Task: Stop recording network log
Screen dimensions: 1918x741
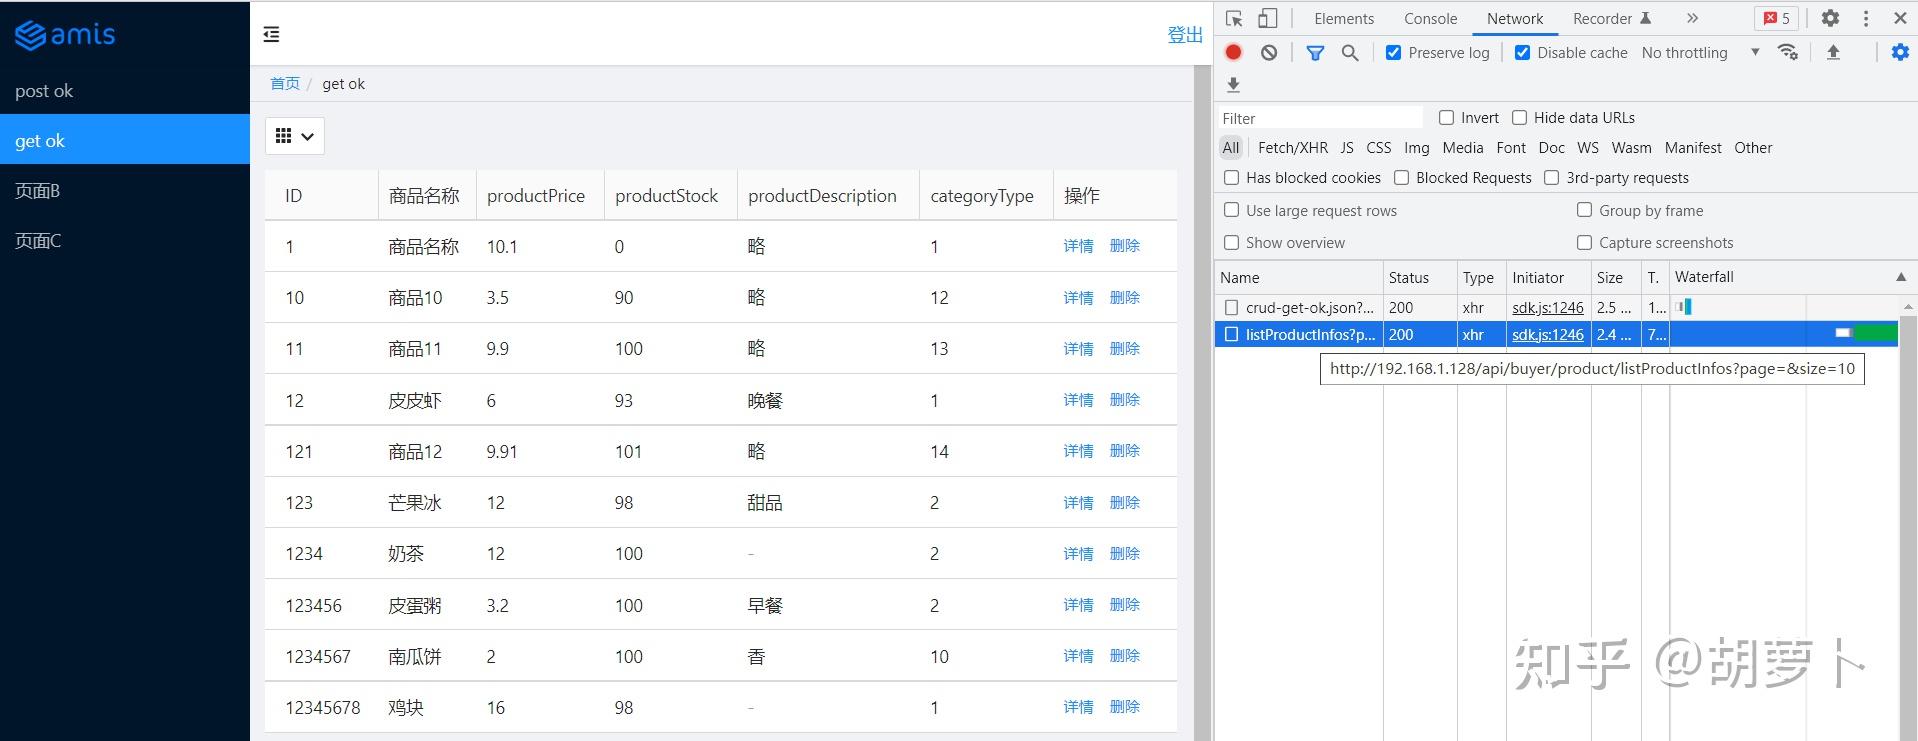Action: coord(1234,53)
